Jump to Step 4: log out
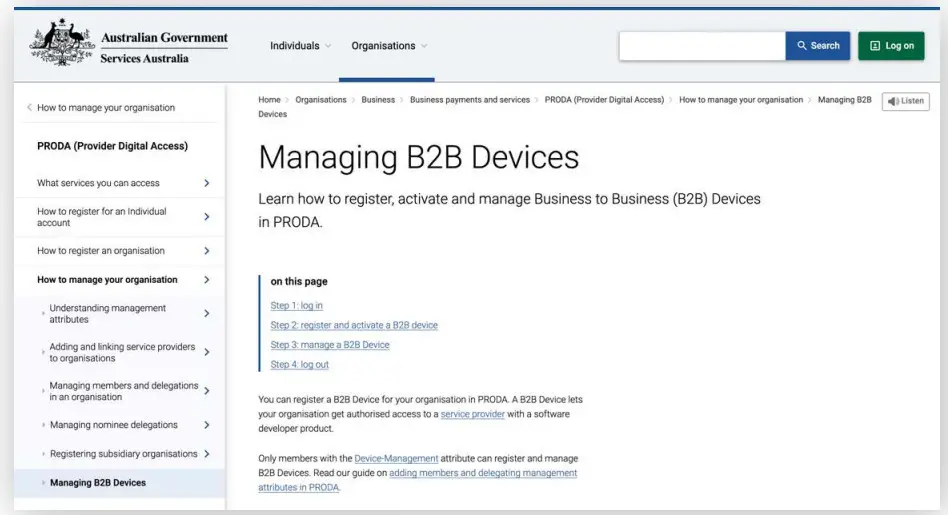 tap(299, 364)
